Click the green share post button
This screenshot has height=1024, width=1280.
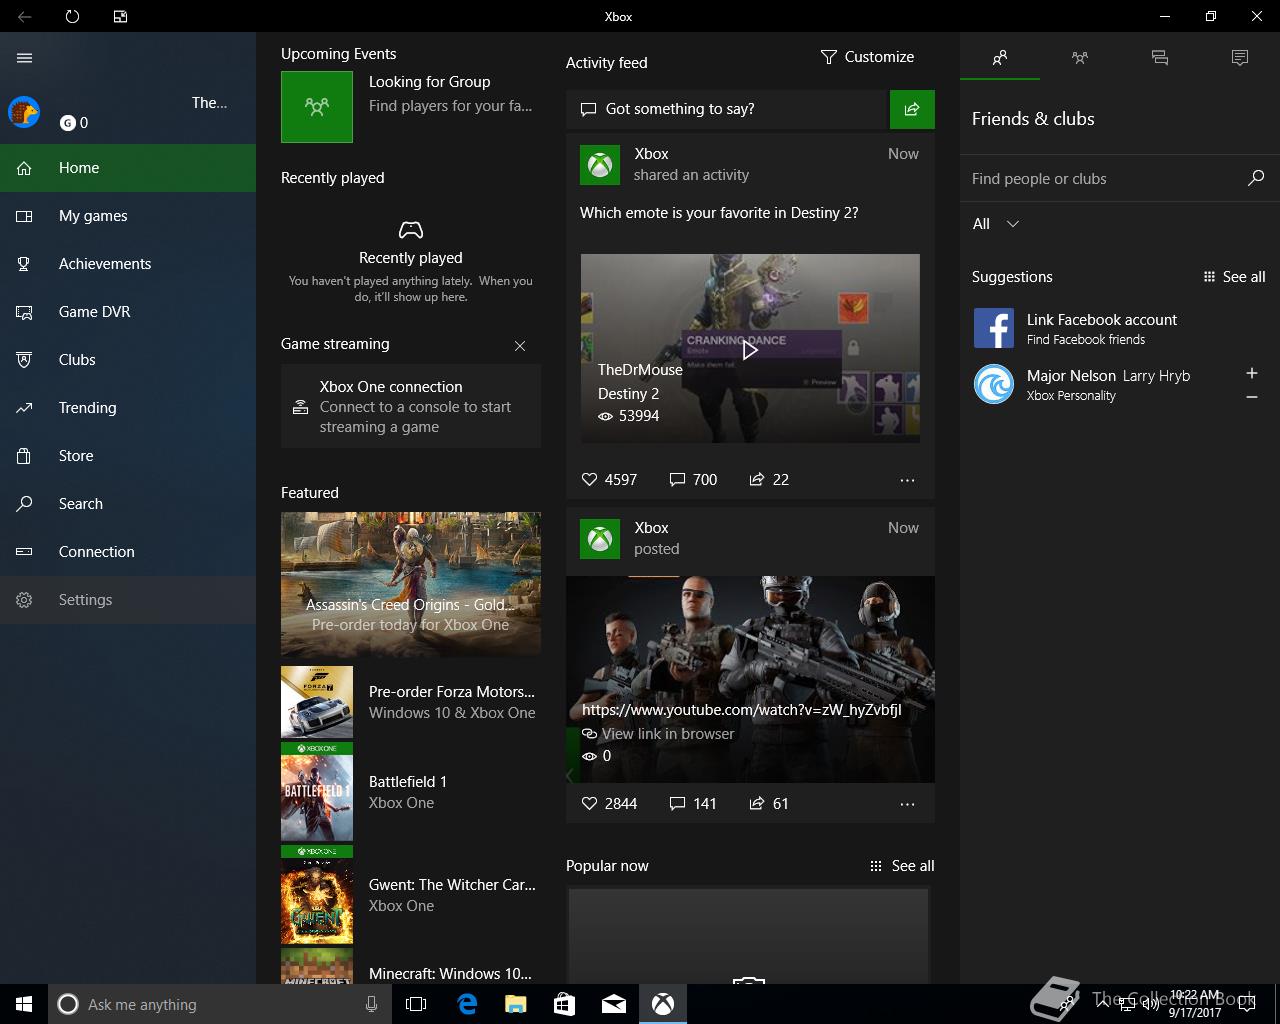click(912, 109)
